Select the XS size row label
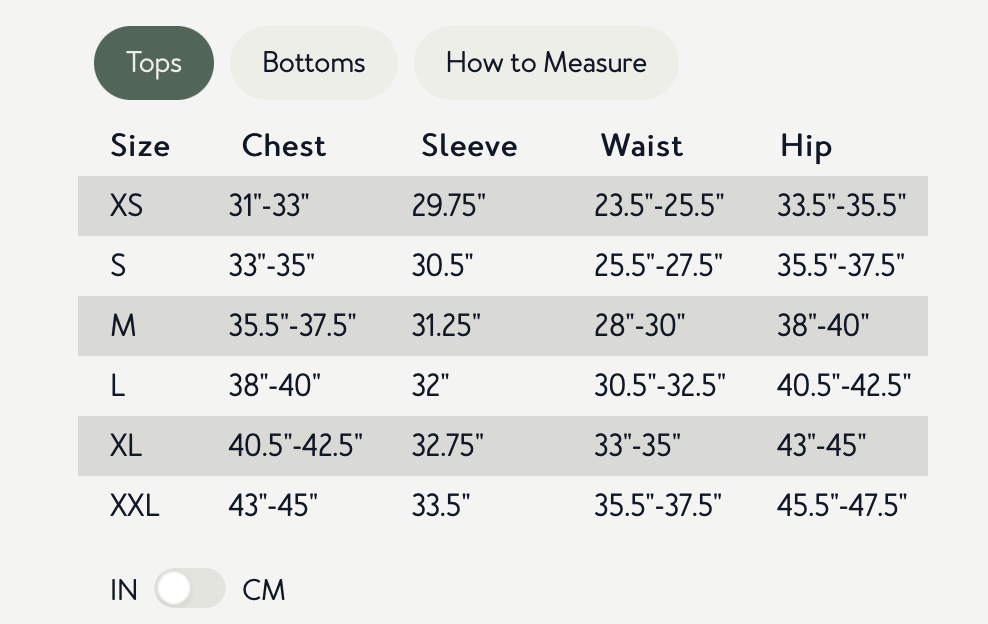Screen dimensions: 988x624 tap(127, 206)
